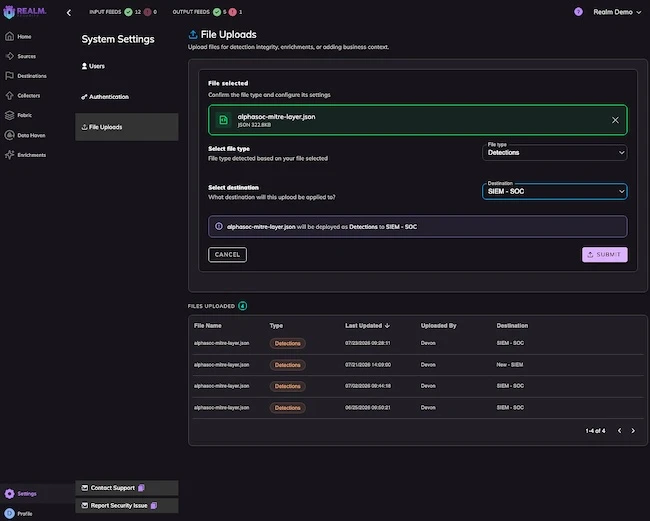Open Enrichments sparkle icon
Image resolution: width=650 pixels, height=521 pixels.
[10, 155]
